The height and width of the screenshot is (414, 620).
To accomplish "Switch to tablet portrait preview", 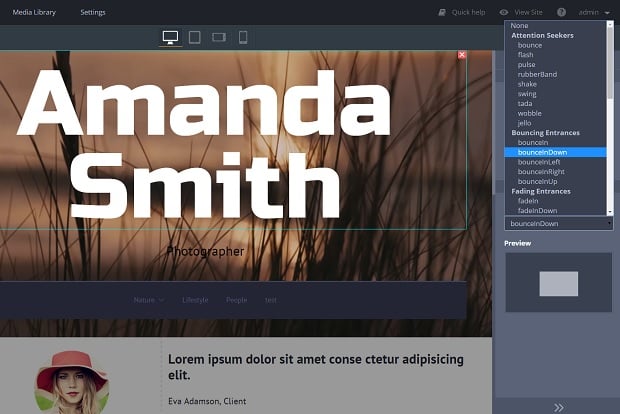I will [x=195, y=37].
